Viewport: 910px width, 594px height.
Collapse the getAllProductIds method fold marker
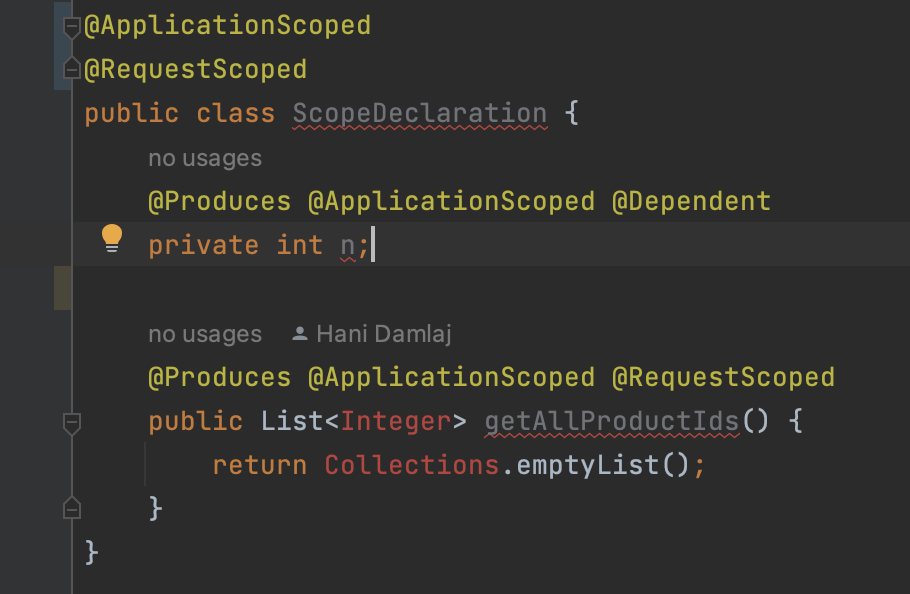pos(70,423)
